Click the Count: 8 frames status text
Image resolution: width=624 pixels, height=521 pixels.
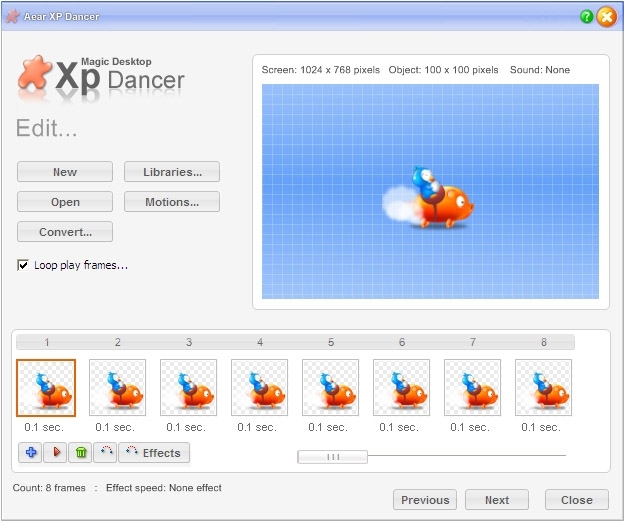click(49, 488)
